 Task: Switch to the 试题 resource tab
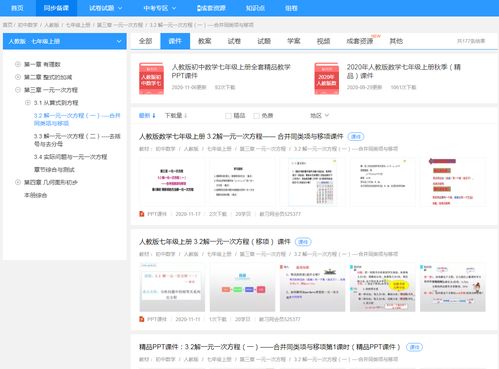(x=264, y=41)
